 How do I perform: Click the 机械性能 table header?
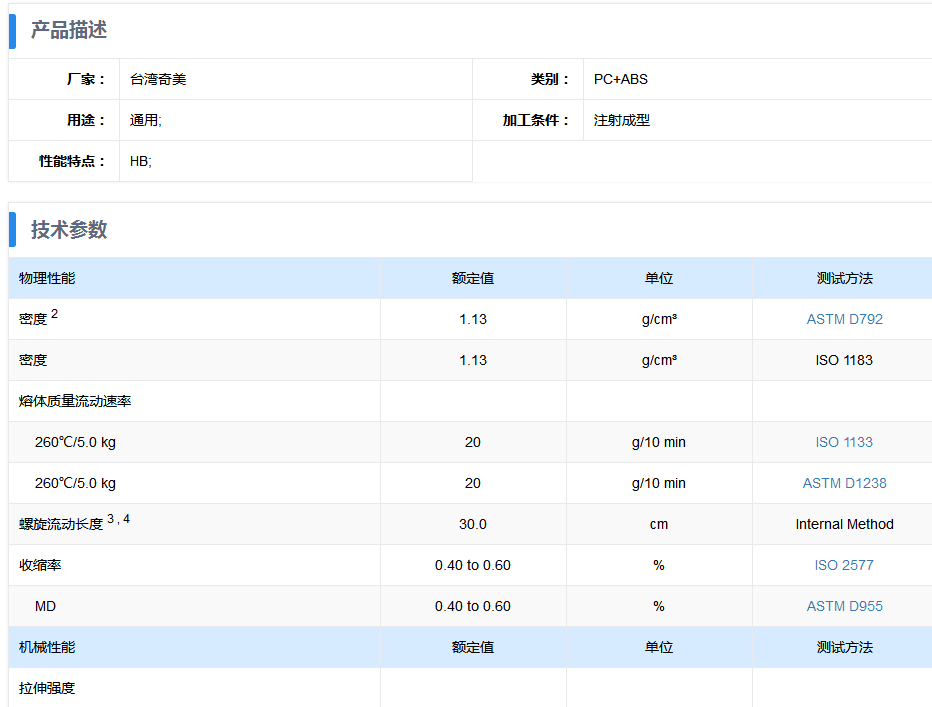tap(47, 648)
